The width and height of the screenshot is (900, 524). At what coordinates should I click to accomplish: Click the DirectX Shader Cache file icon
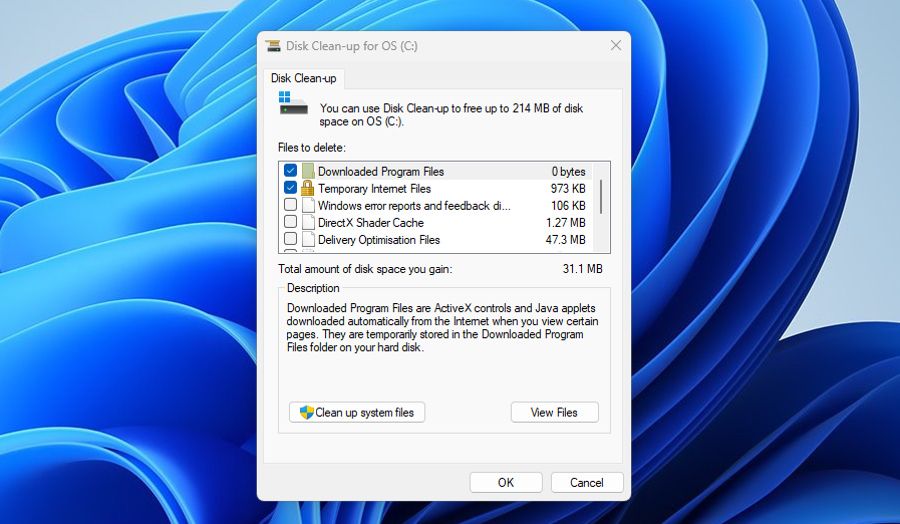click(308, 222)
